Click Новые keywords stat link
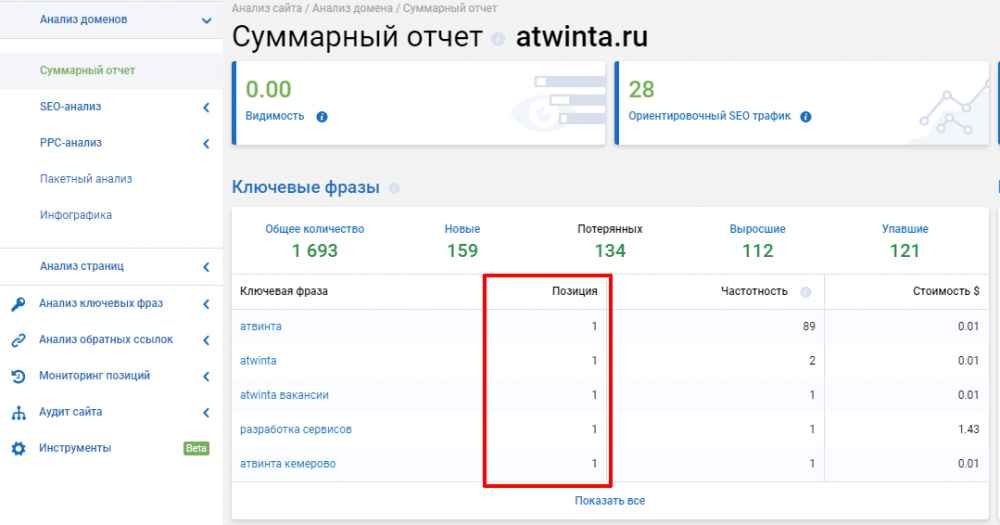 click(x=462, y=229)
